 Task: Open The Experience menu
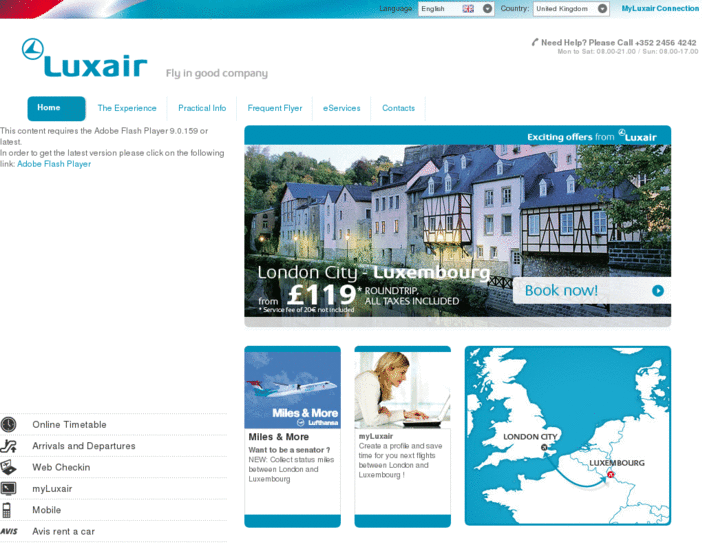click(127, 108)
